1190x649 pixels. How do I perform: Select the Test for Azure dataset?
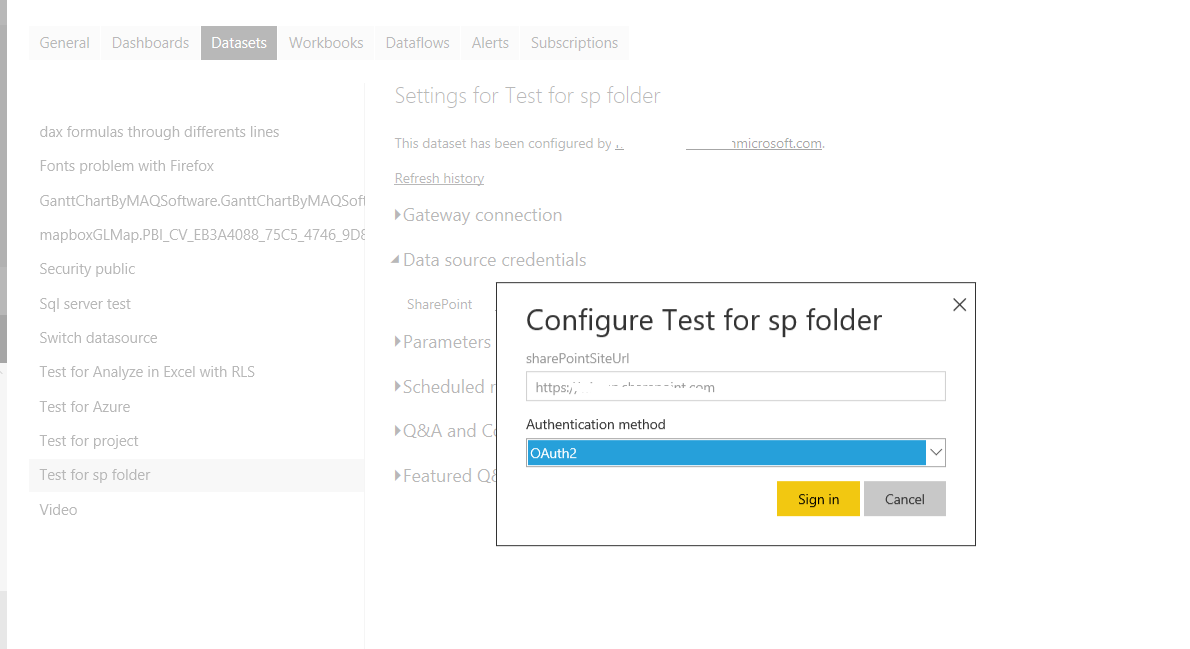tap(85, 407)
